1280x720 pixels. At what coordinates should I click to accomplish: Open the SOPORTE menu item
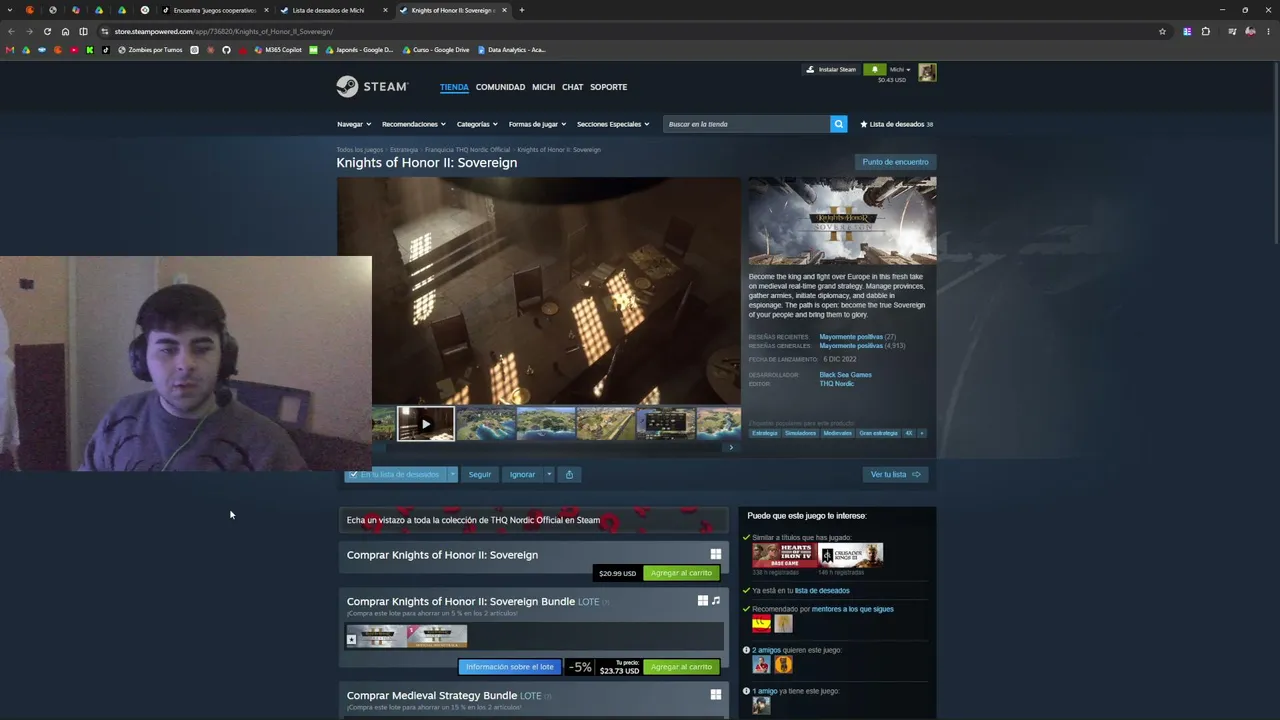tap(608, 87)
